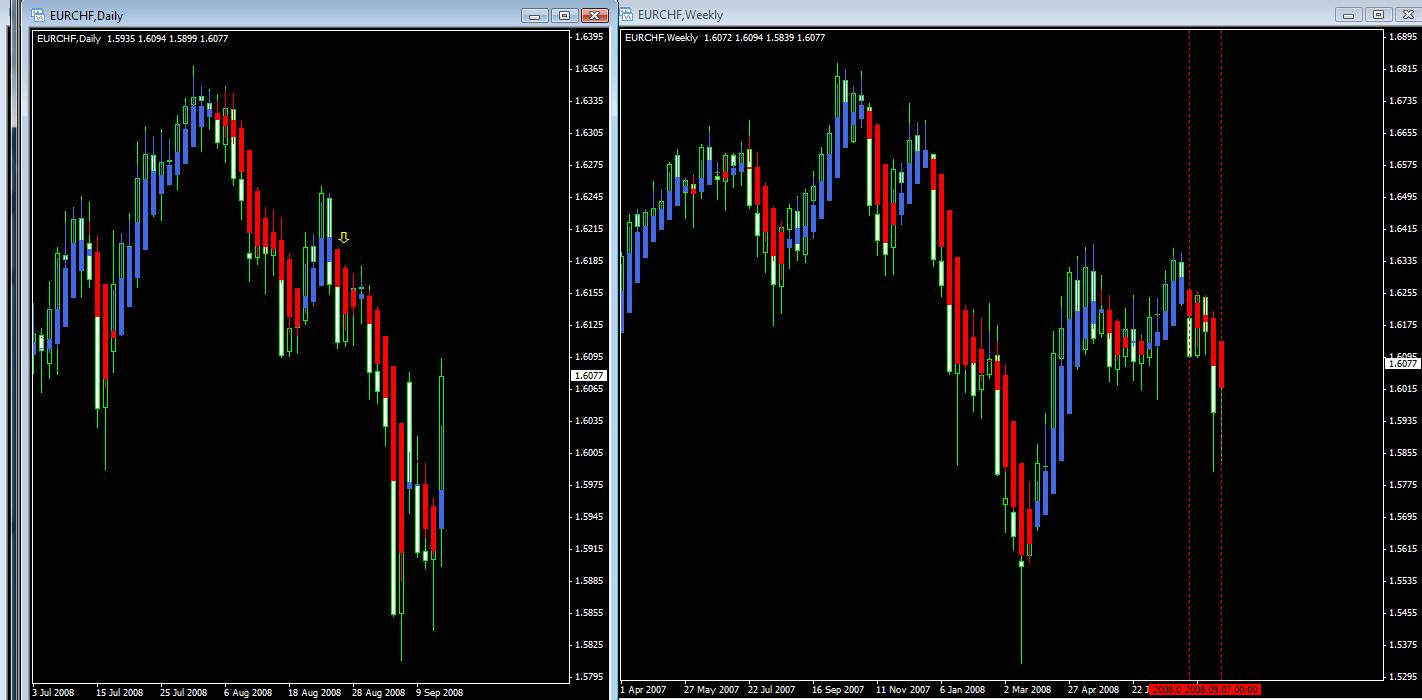
Task: Select the yellow down-arrow marker on Daily chart
Action: [344, 238]
